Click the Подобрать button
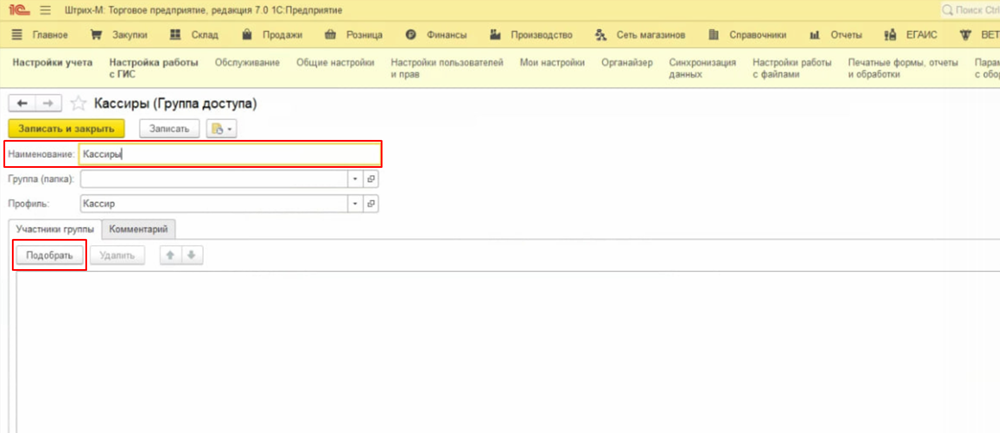 tap(49, 255)
